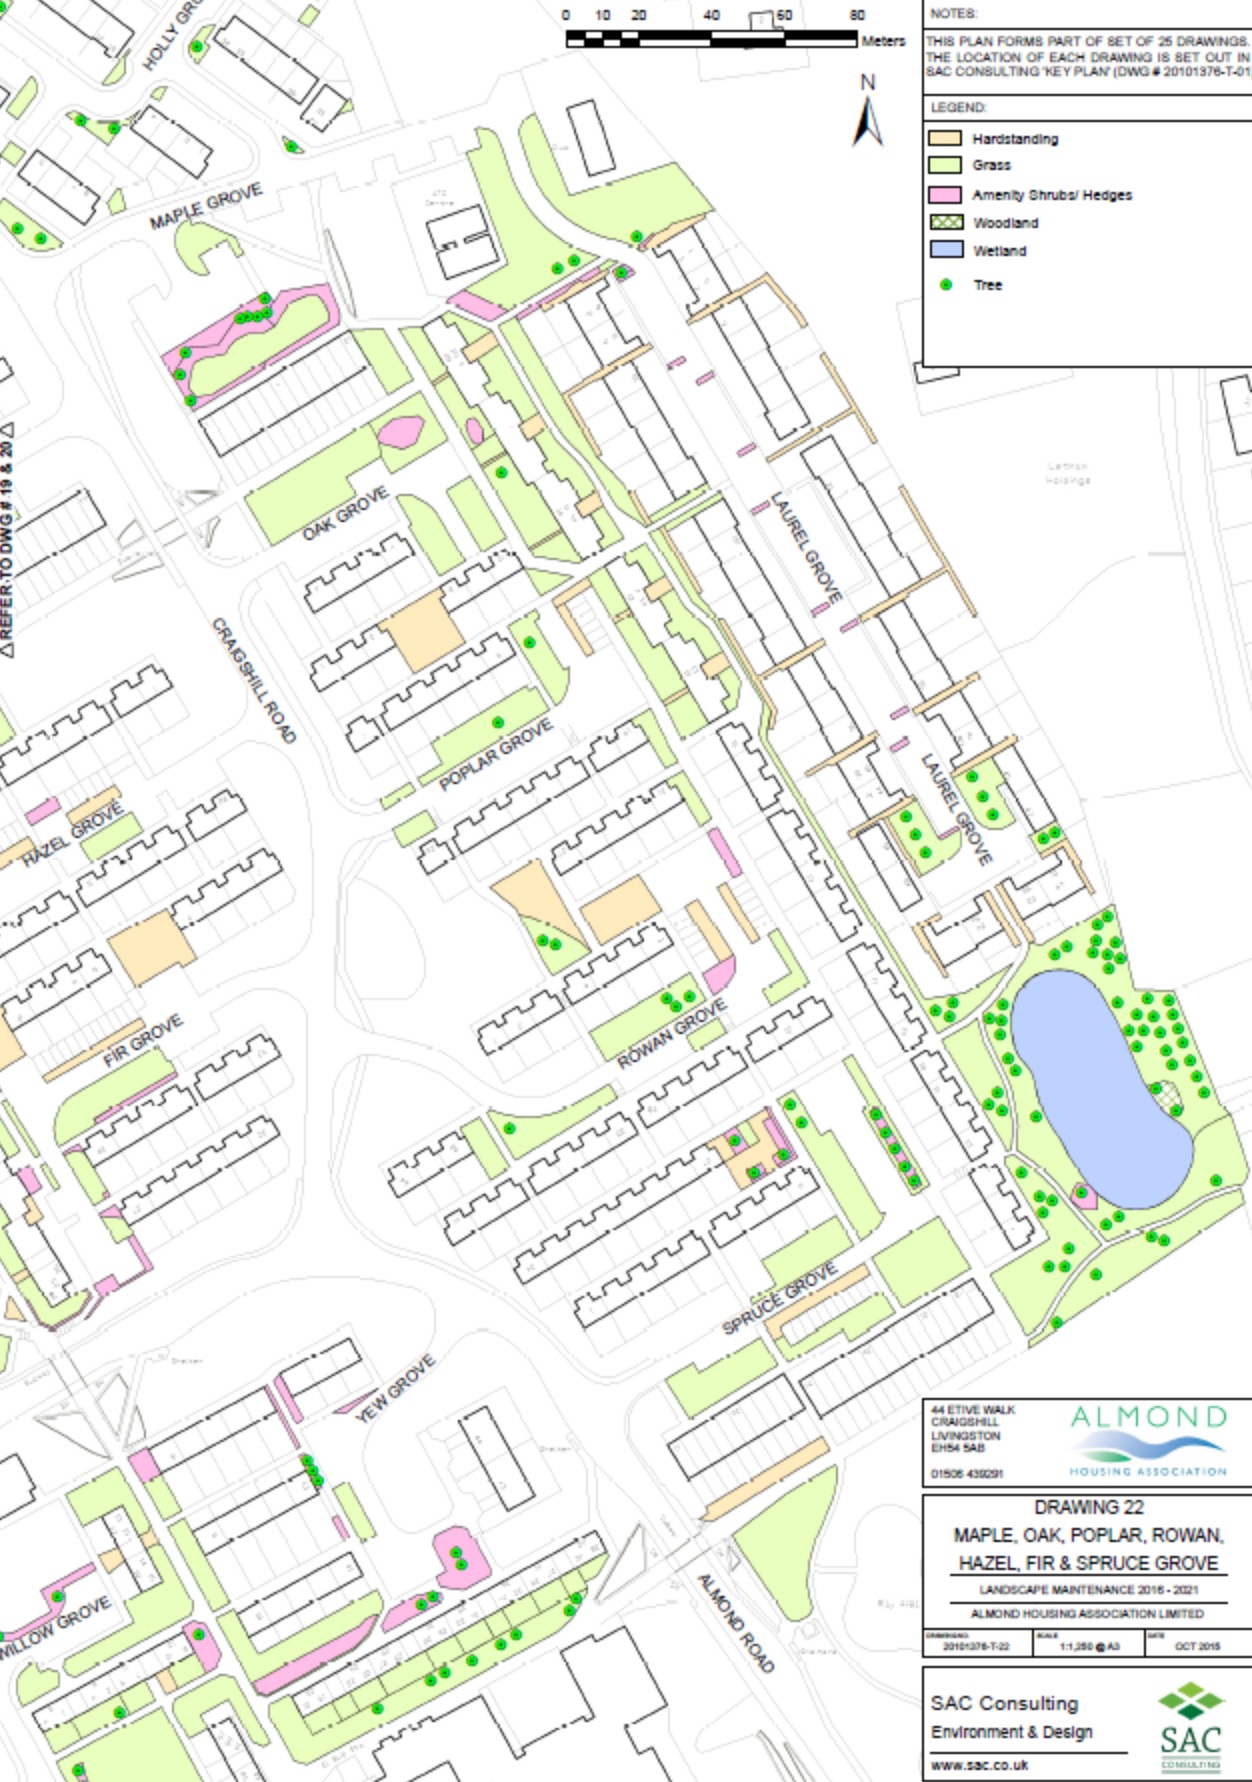Image resolution: width=1252 pixels, height=1782 pixels.
Task: Click the green Tree symbol in legend
Action: pyautogui.click(x=946, y=285)
